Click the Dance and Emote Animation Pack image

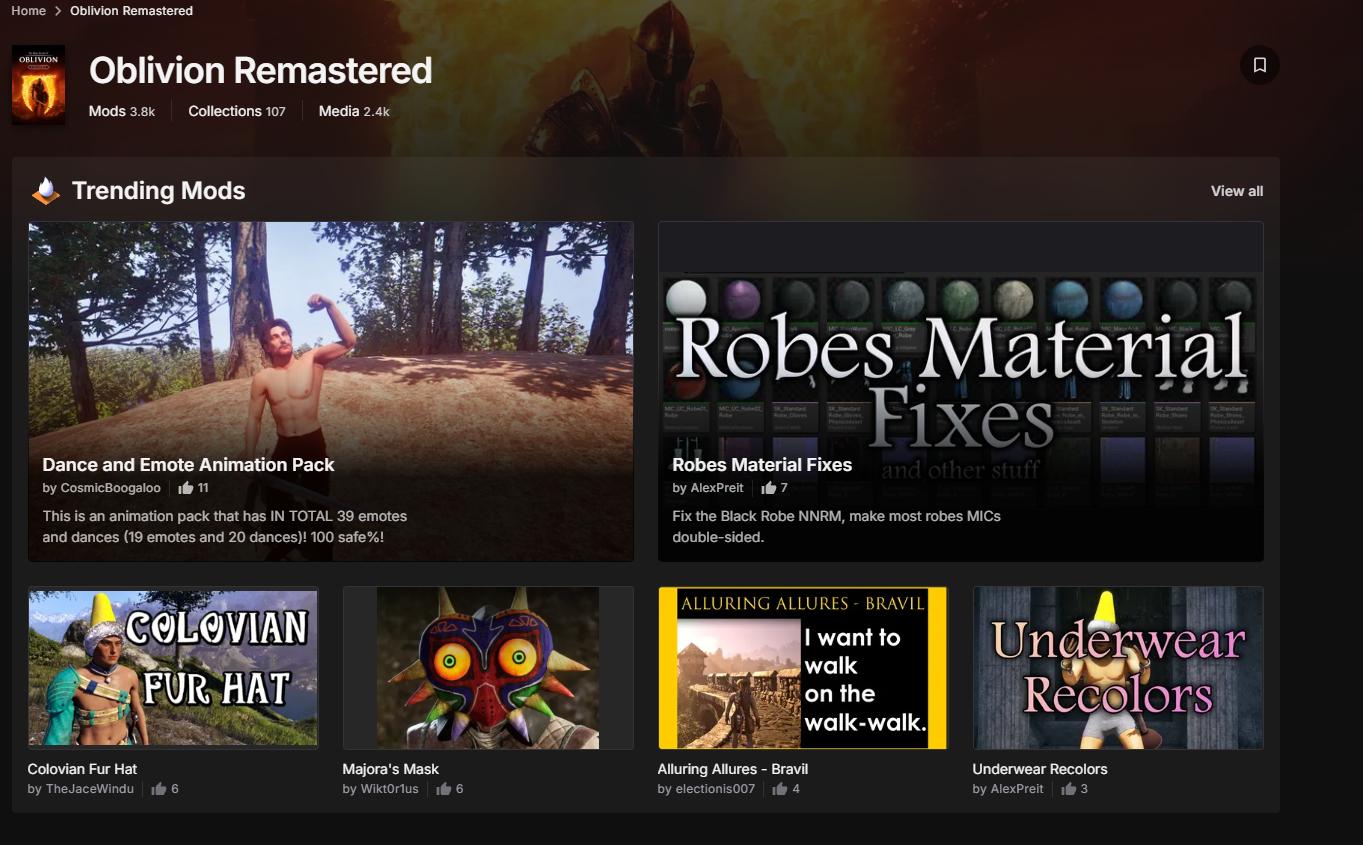pyautogui.click(x=331, y=391)
